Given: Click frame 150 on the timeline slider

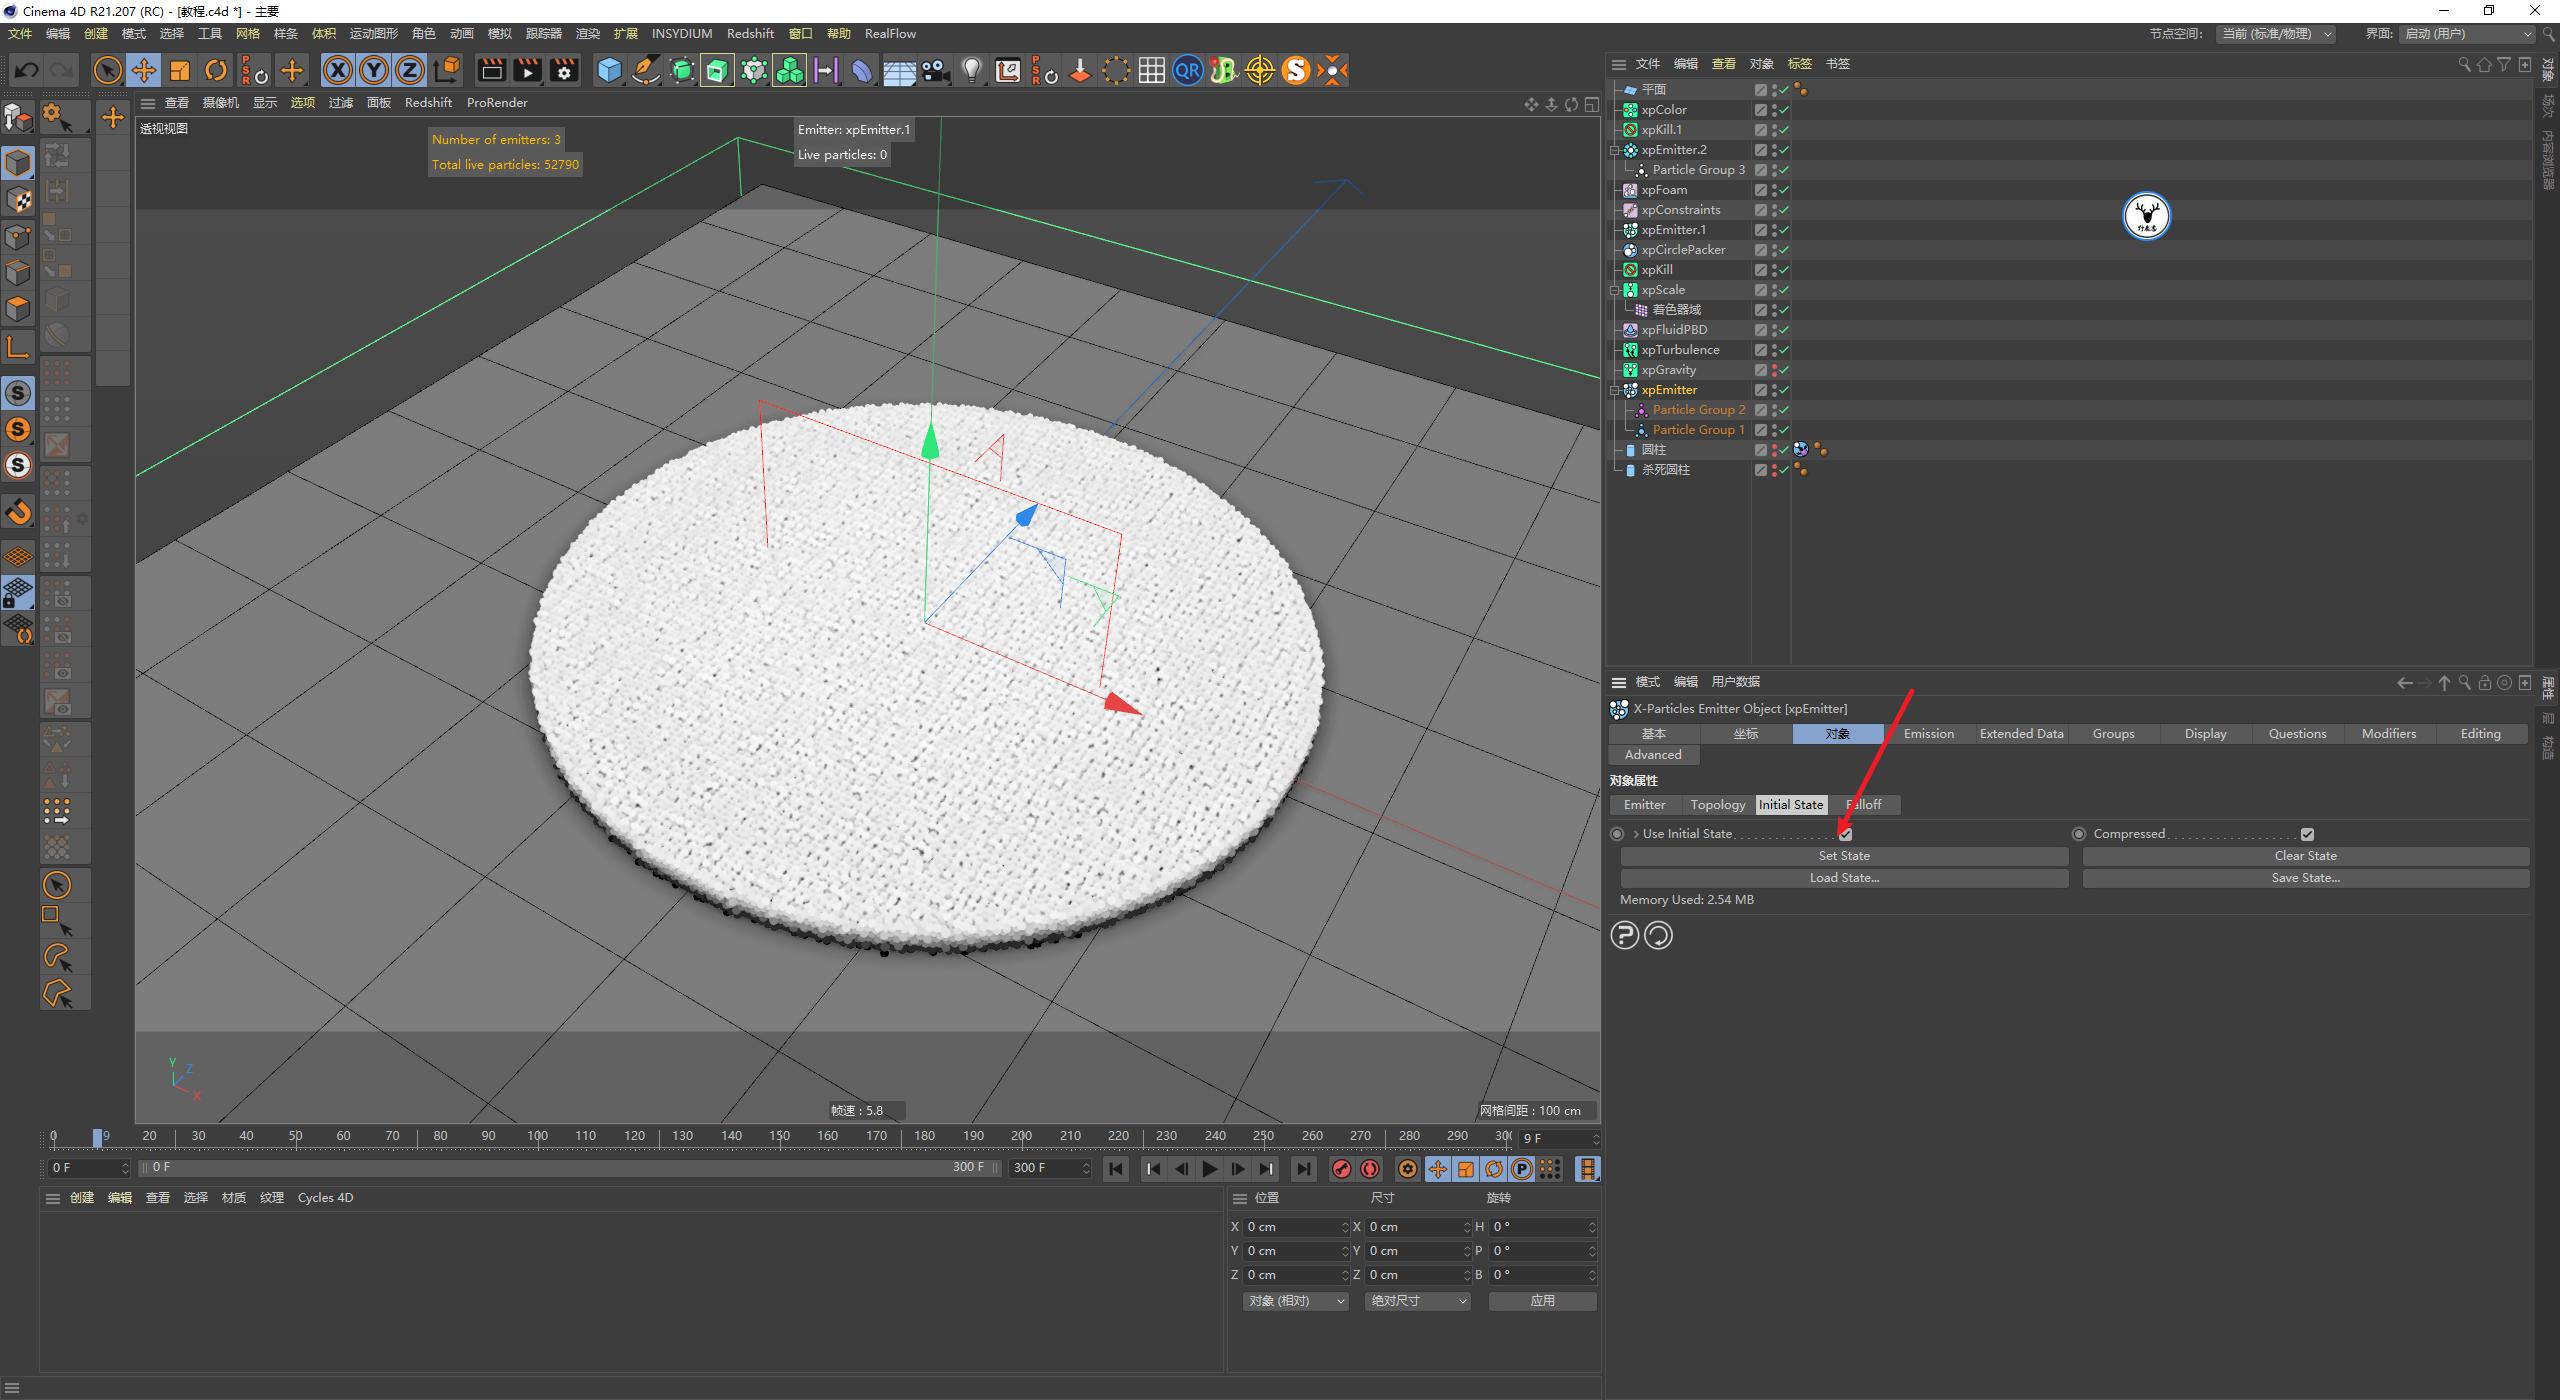Looking at the screenshot, I should [780, 1136].
